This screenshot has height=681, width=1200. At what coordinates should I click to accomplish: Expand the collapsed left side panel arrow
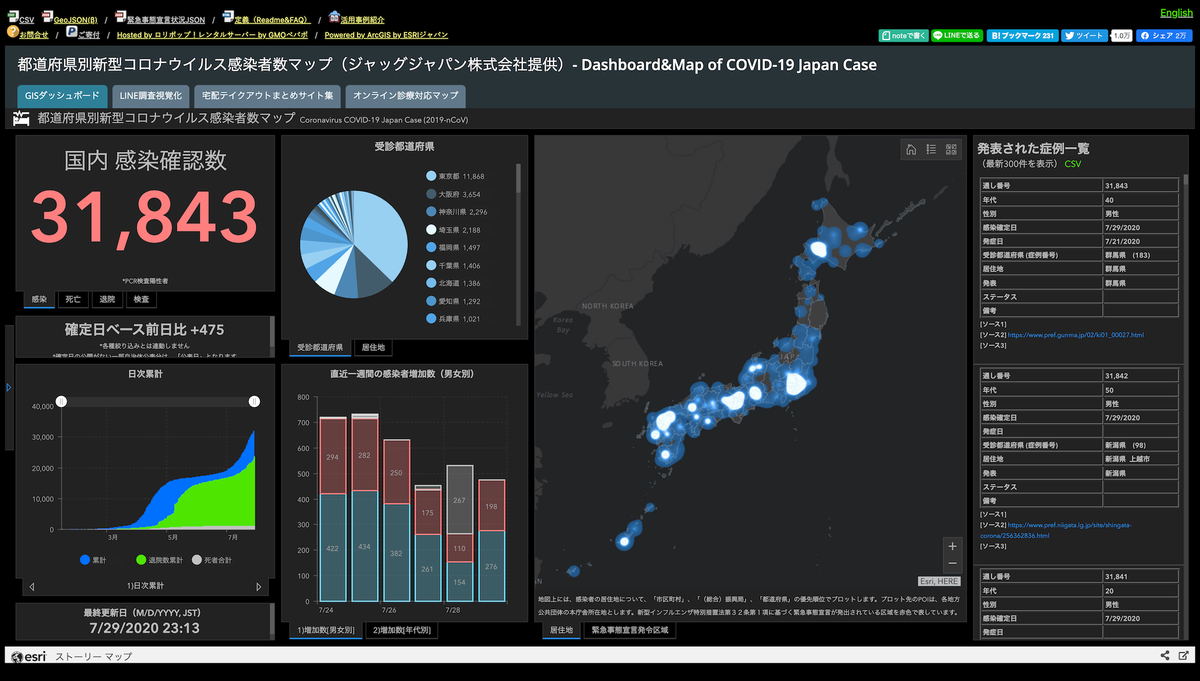click(9, 387)
